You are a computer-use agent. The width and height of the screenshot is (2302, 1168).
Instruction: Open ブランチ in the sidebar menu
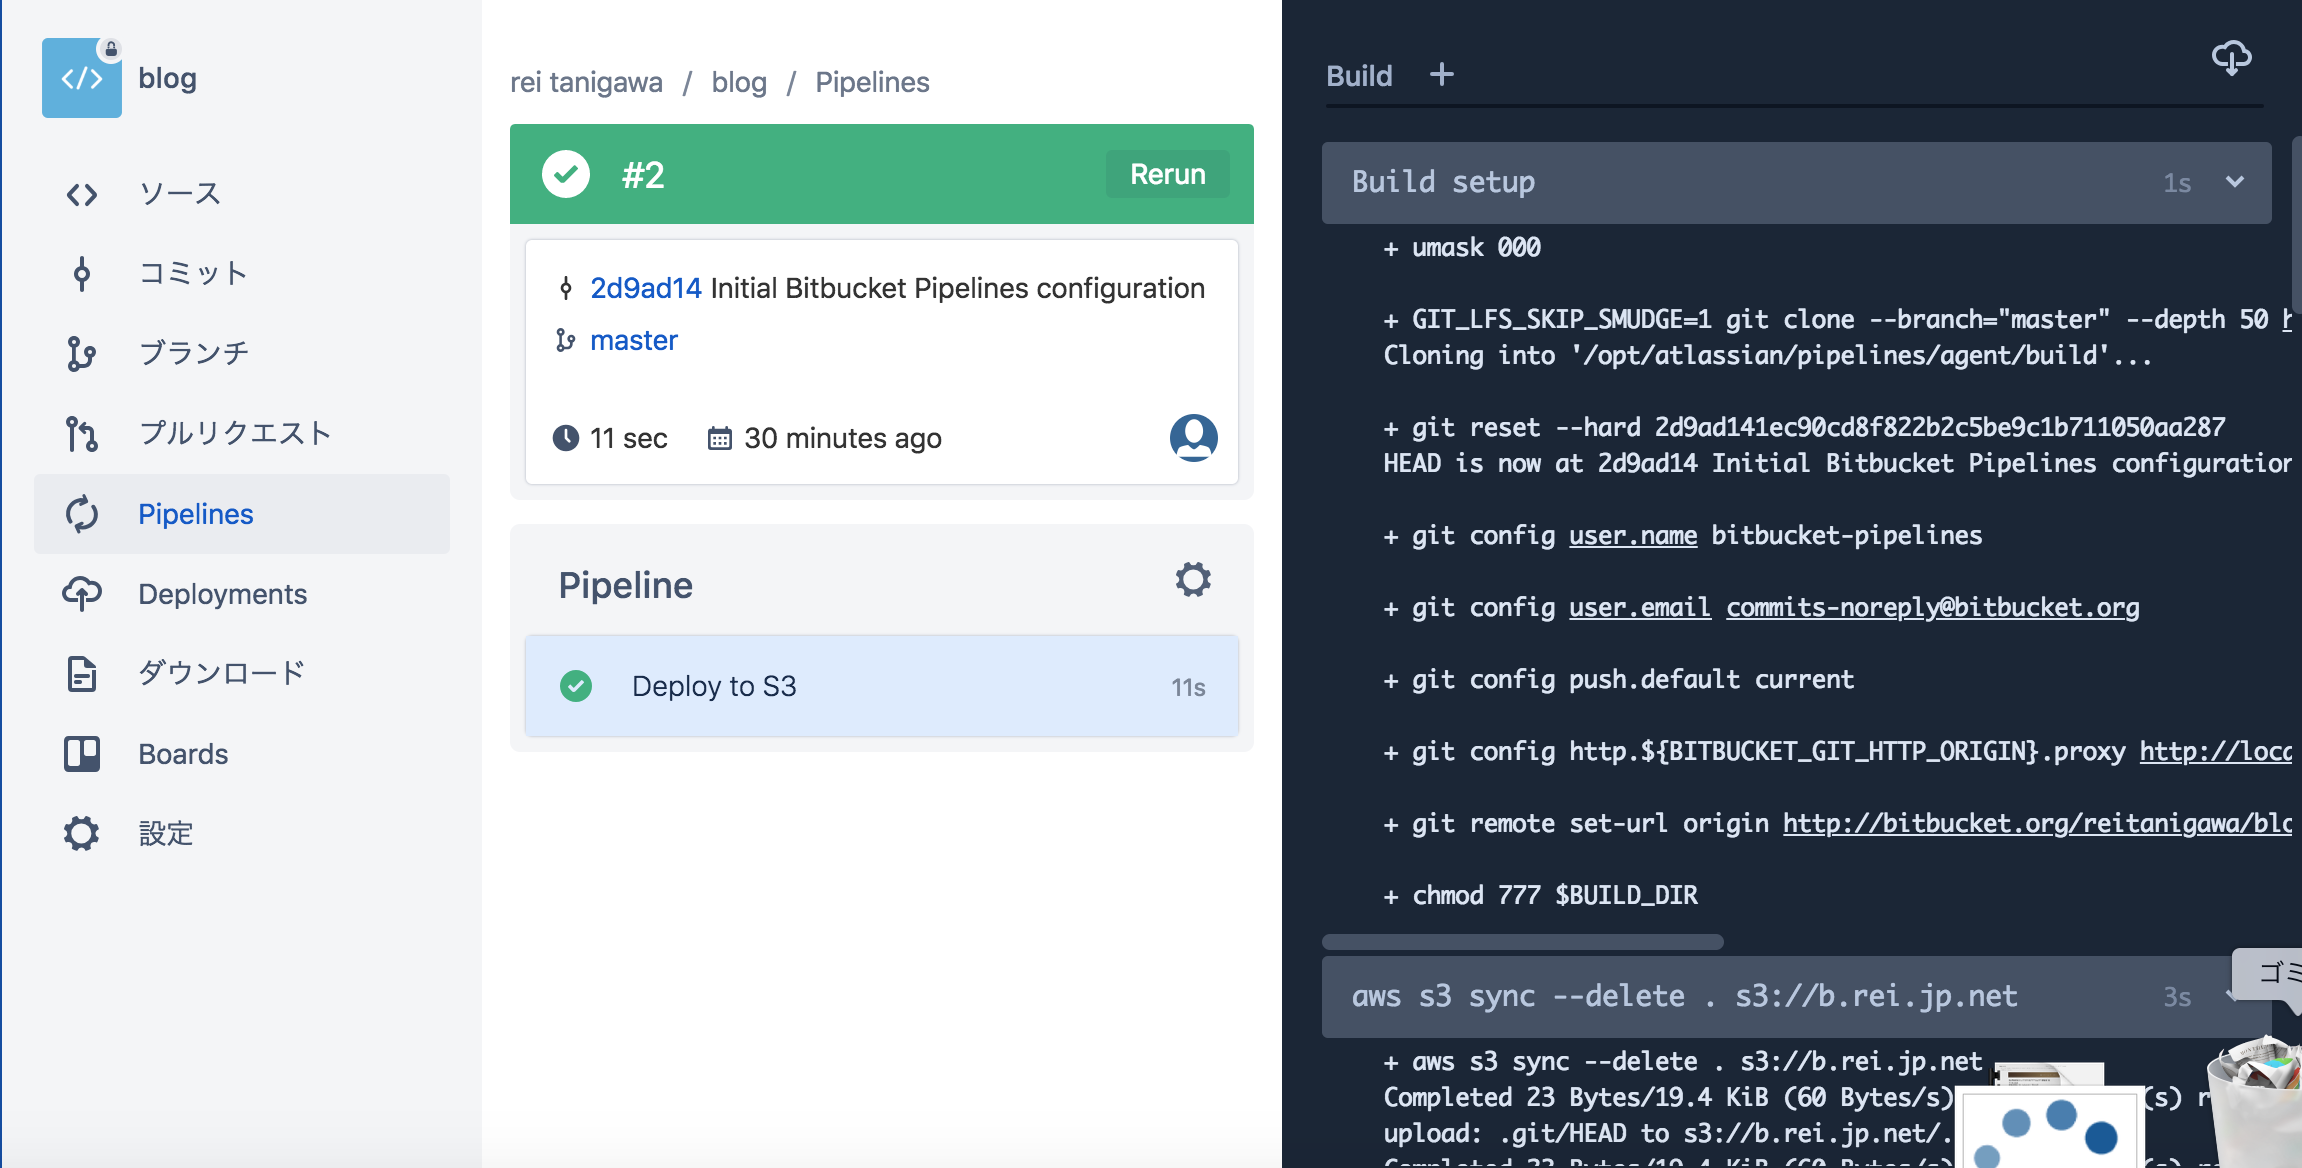194,354
